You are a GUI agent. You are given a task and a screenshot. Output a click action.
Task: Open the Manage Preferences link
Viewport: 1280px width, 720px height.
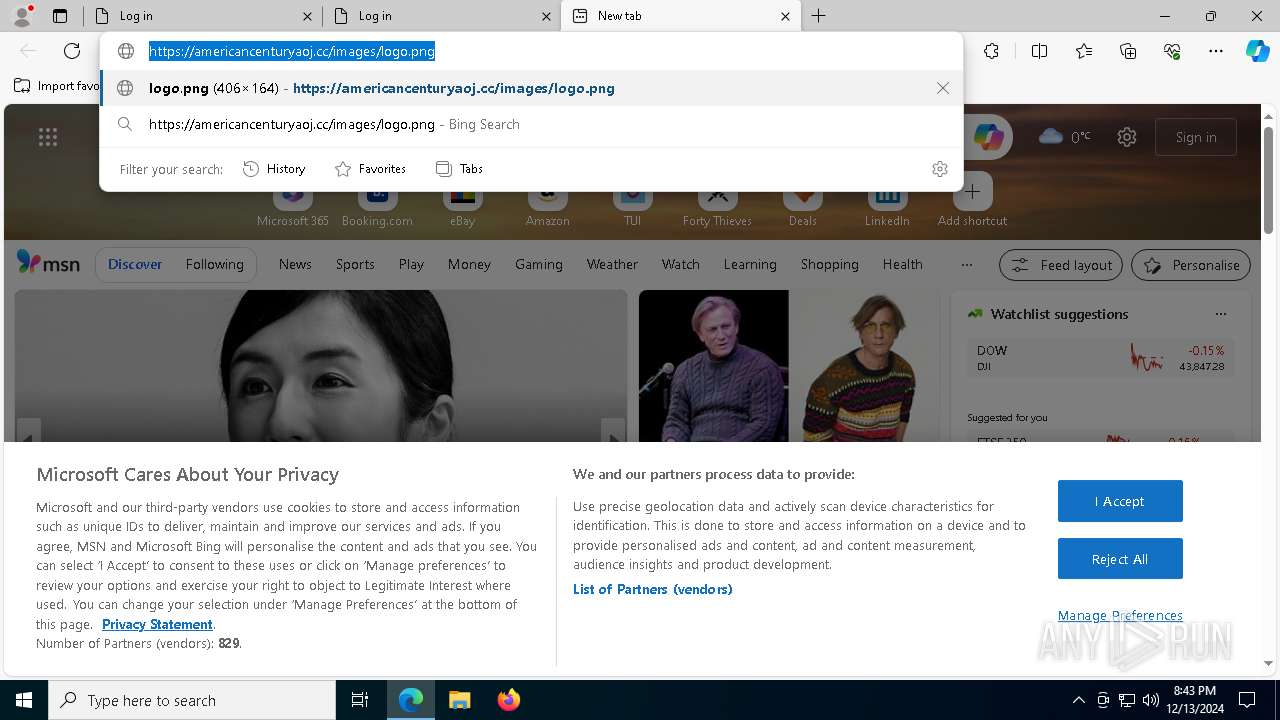(1120, 615)
